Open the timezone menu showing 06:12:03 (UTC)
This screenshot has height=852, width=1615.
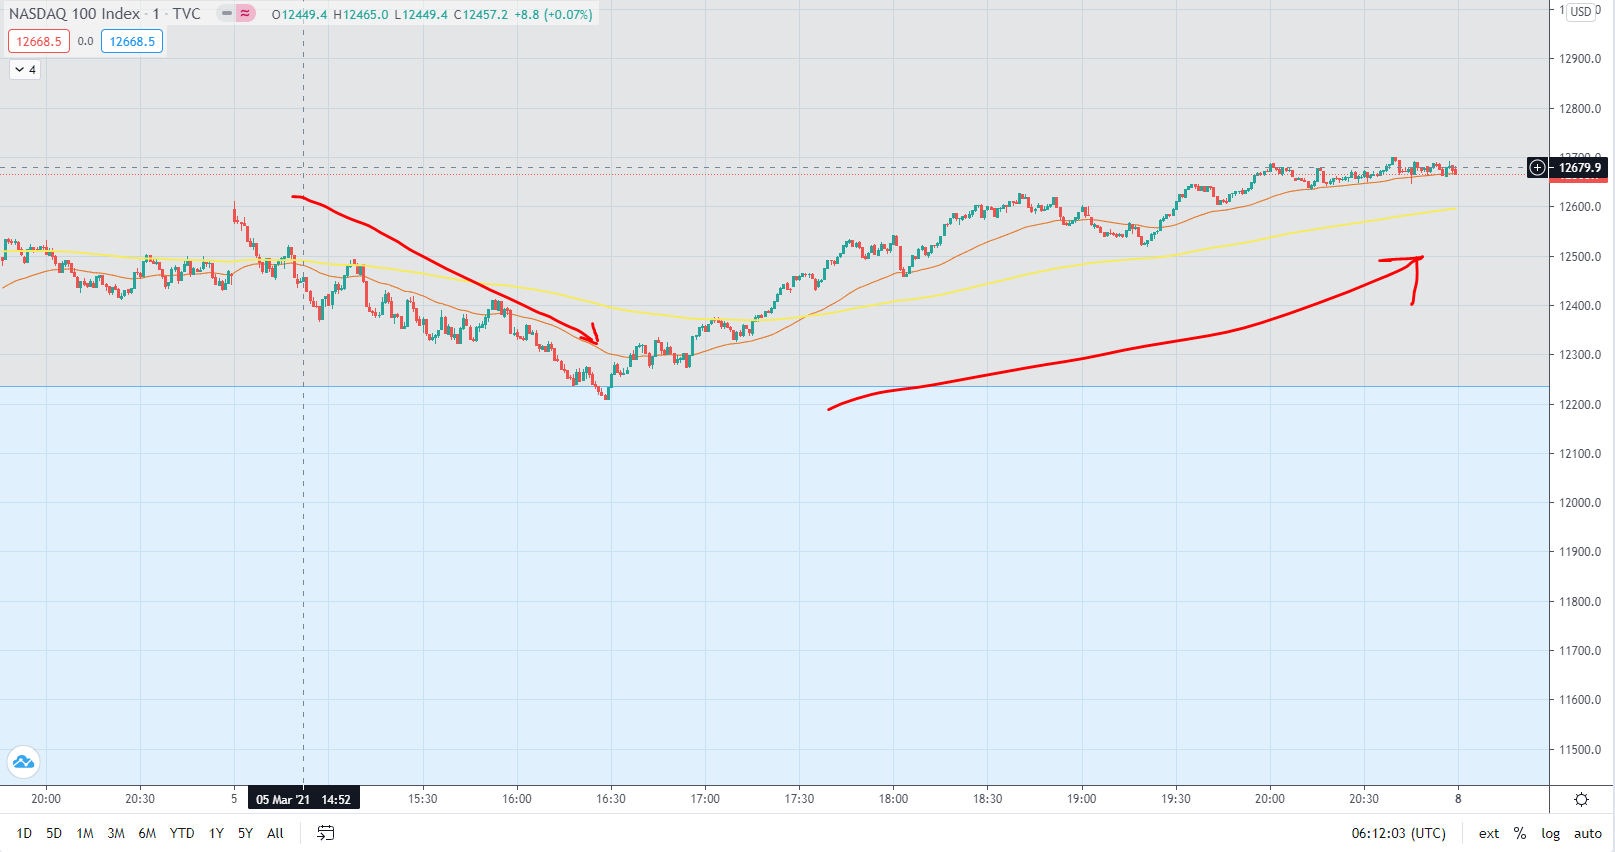[x=1398, y=833]
